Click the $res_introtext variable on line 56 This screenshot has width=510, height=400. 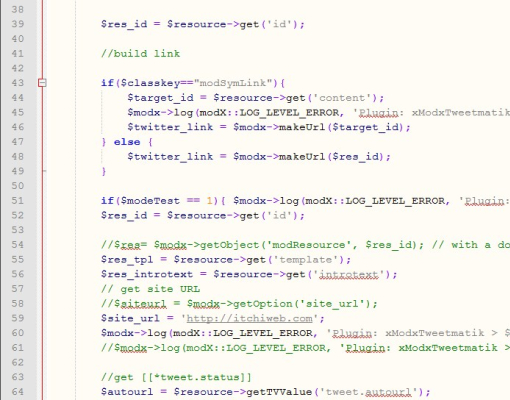point(147,274)
